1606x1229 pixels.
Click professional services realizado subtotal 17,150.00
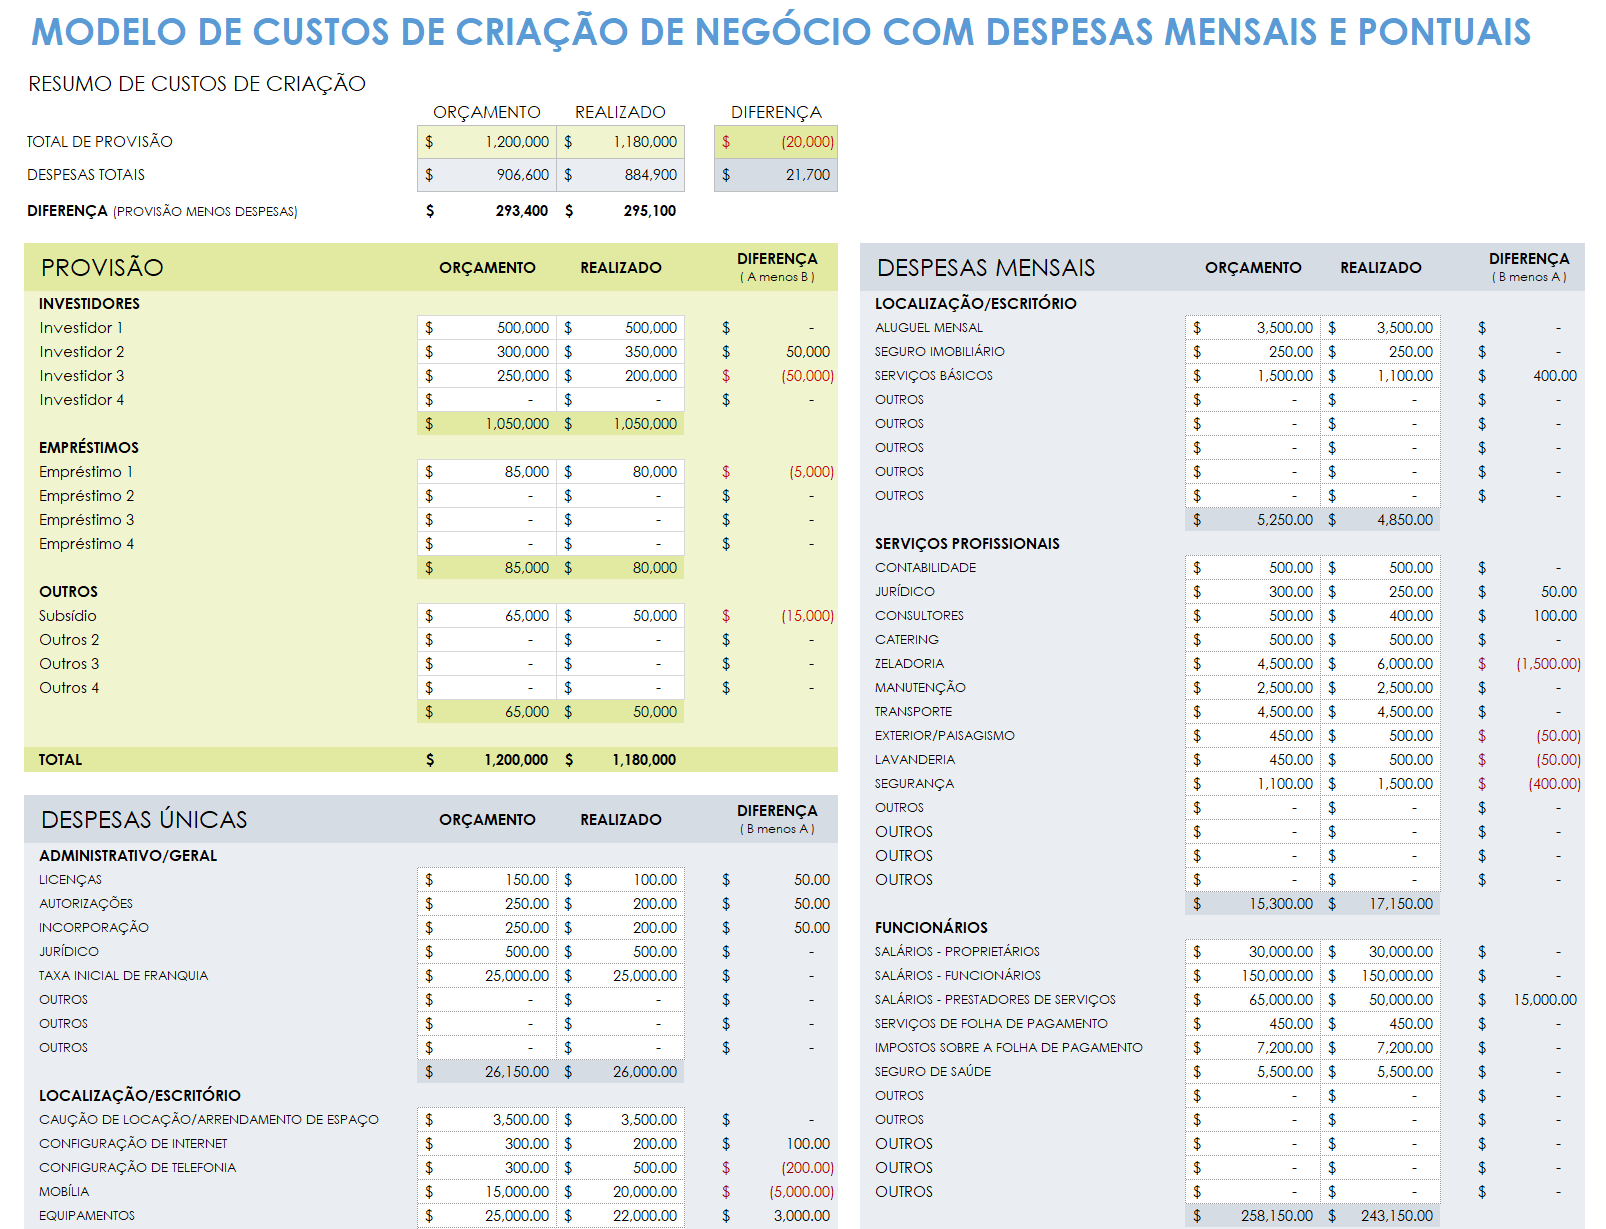tap(1380, 904)
